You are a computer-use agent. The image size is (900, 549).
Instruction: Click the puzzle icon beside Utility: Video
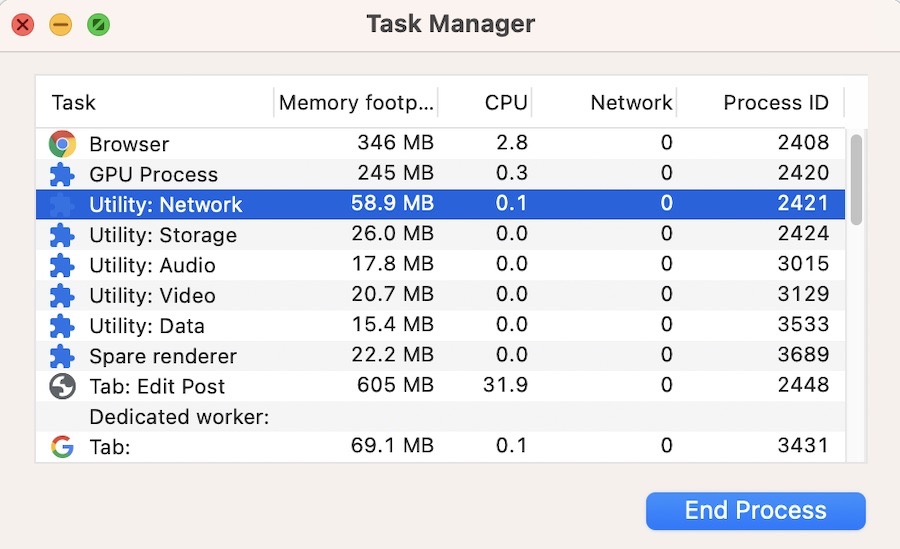(x=62, y=296)
